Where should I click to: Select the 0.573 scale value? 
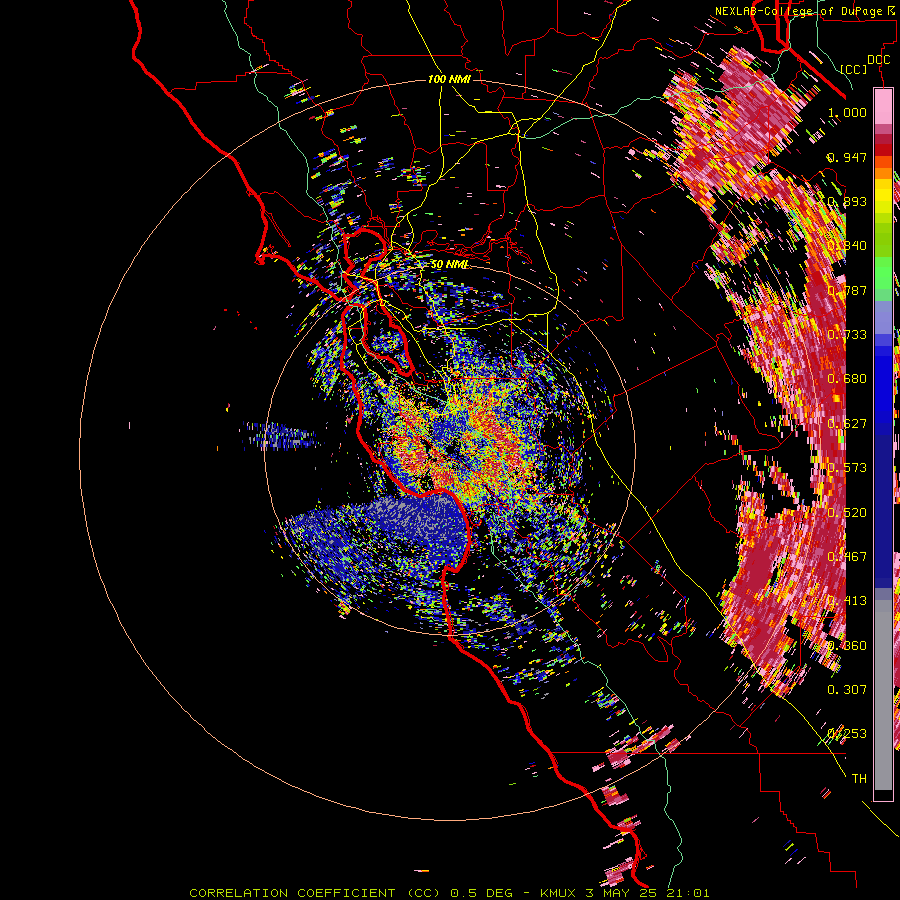point(847,468)
